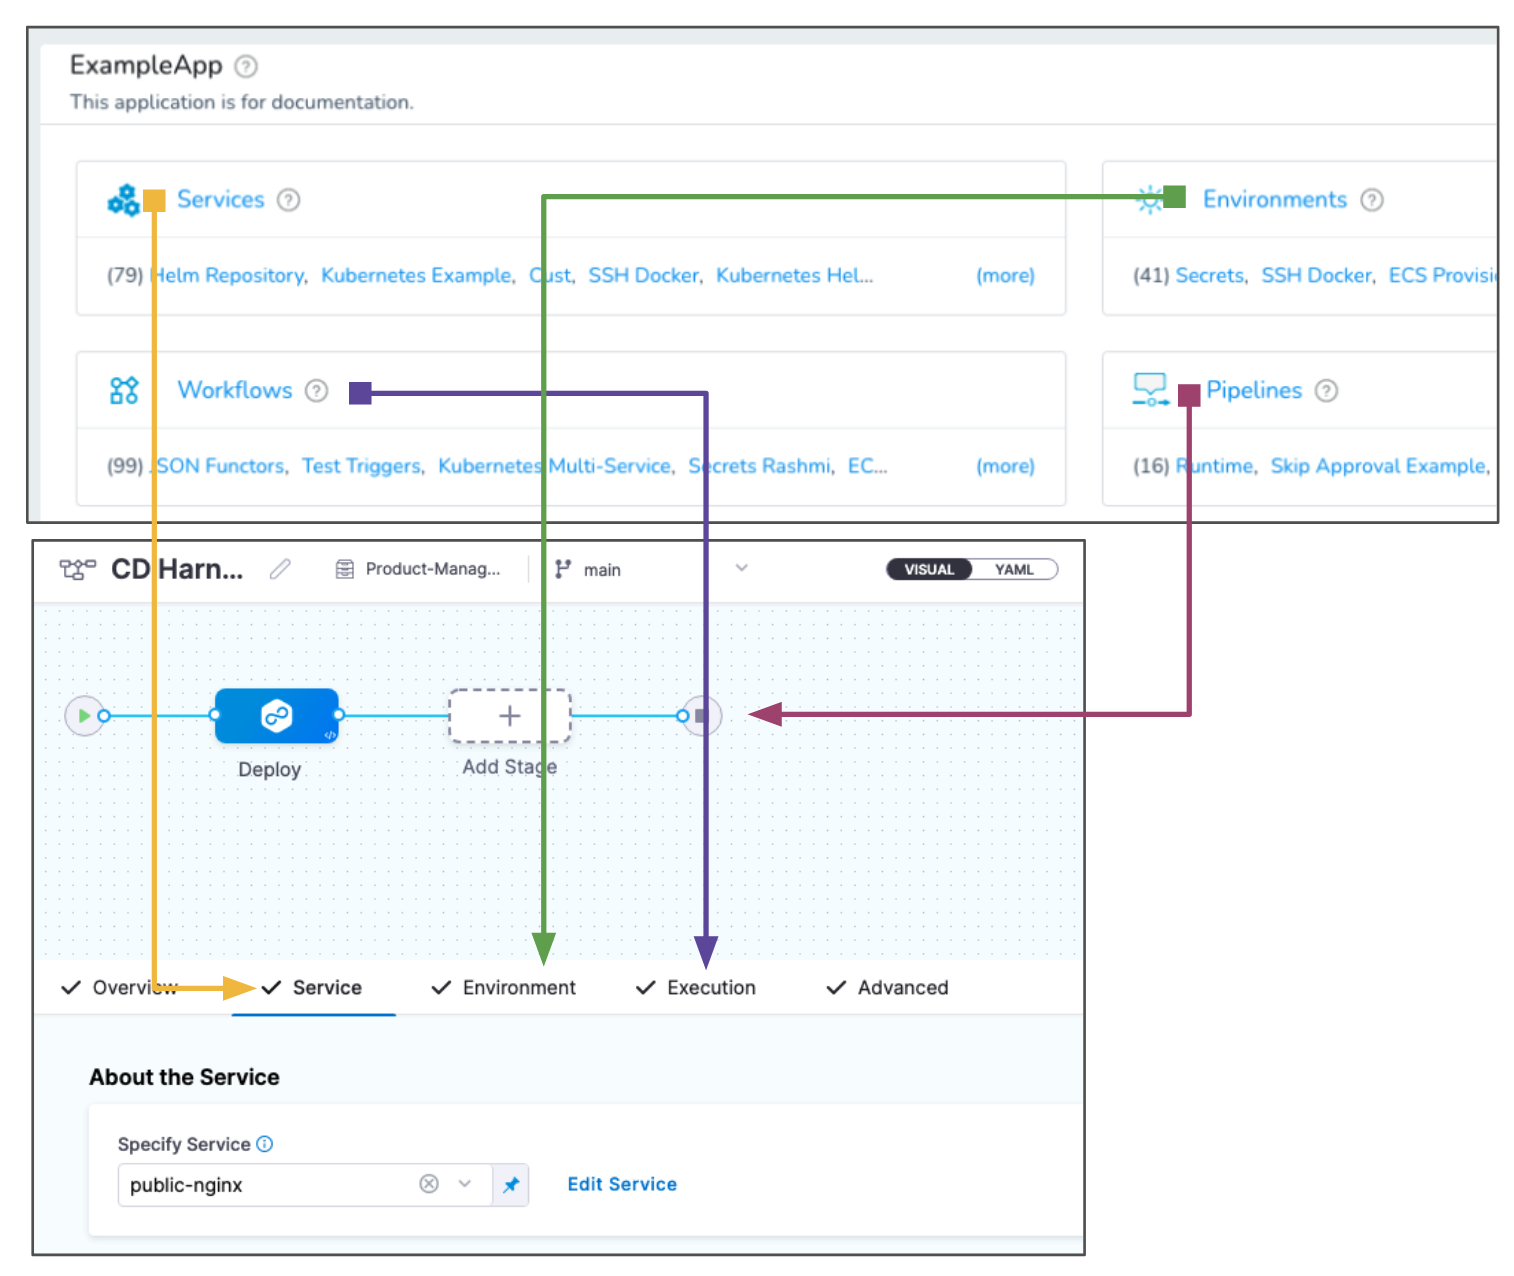Click Edit Service link
The height and width of the screenshot is (1276, 1514).
click(622, 1184)
